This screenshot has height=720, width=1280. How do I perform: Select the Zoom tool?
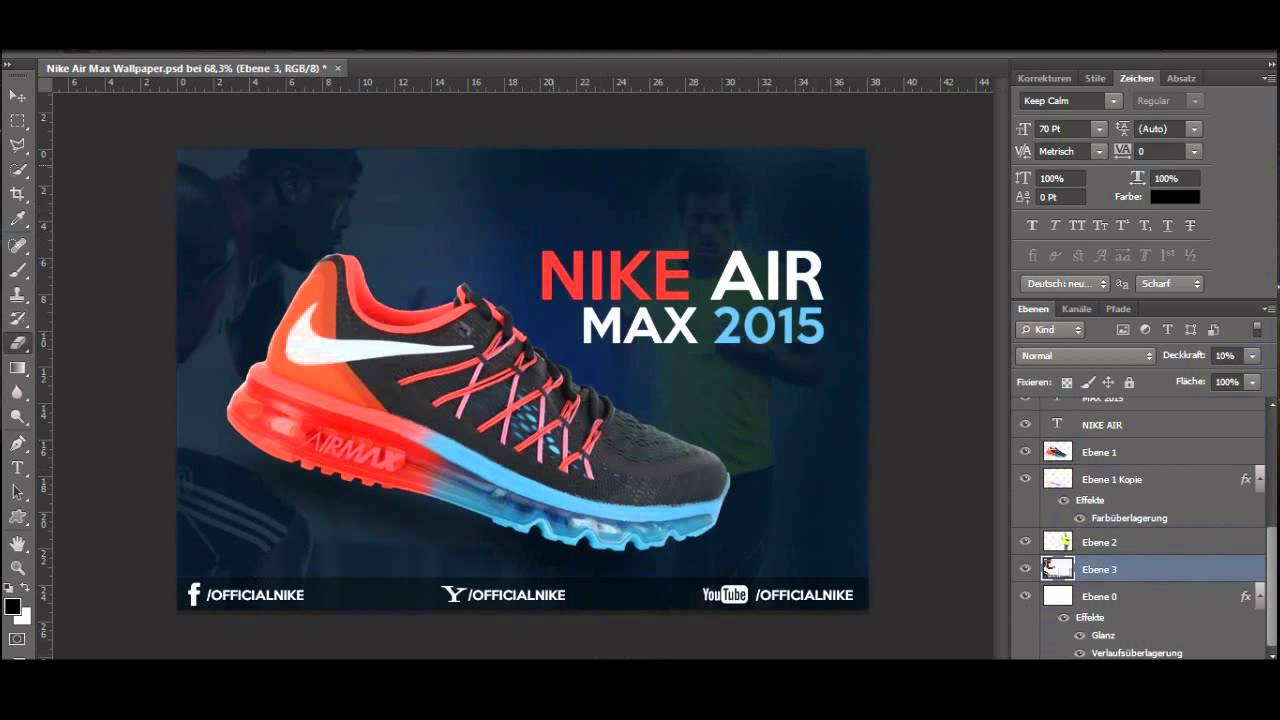click(x=17, y=568)
